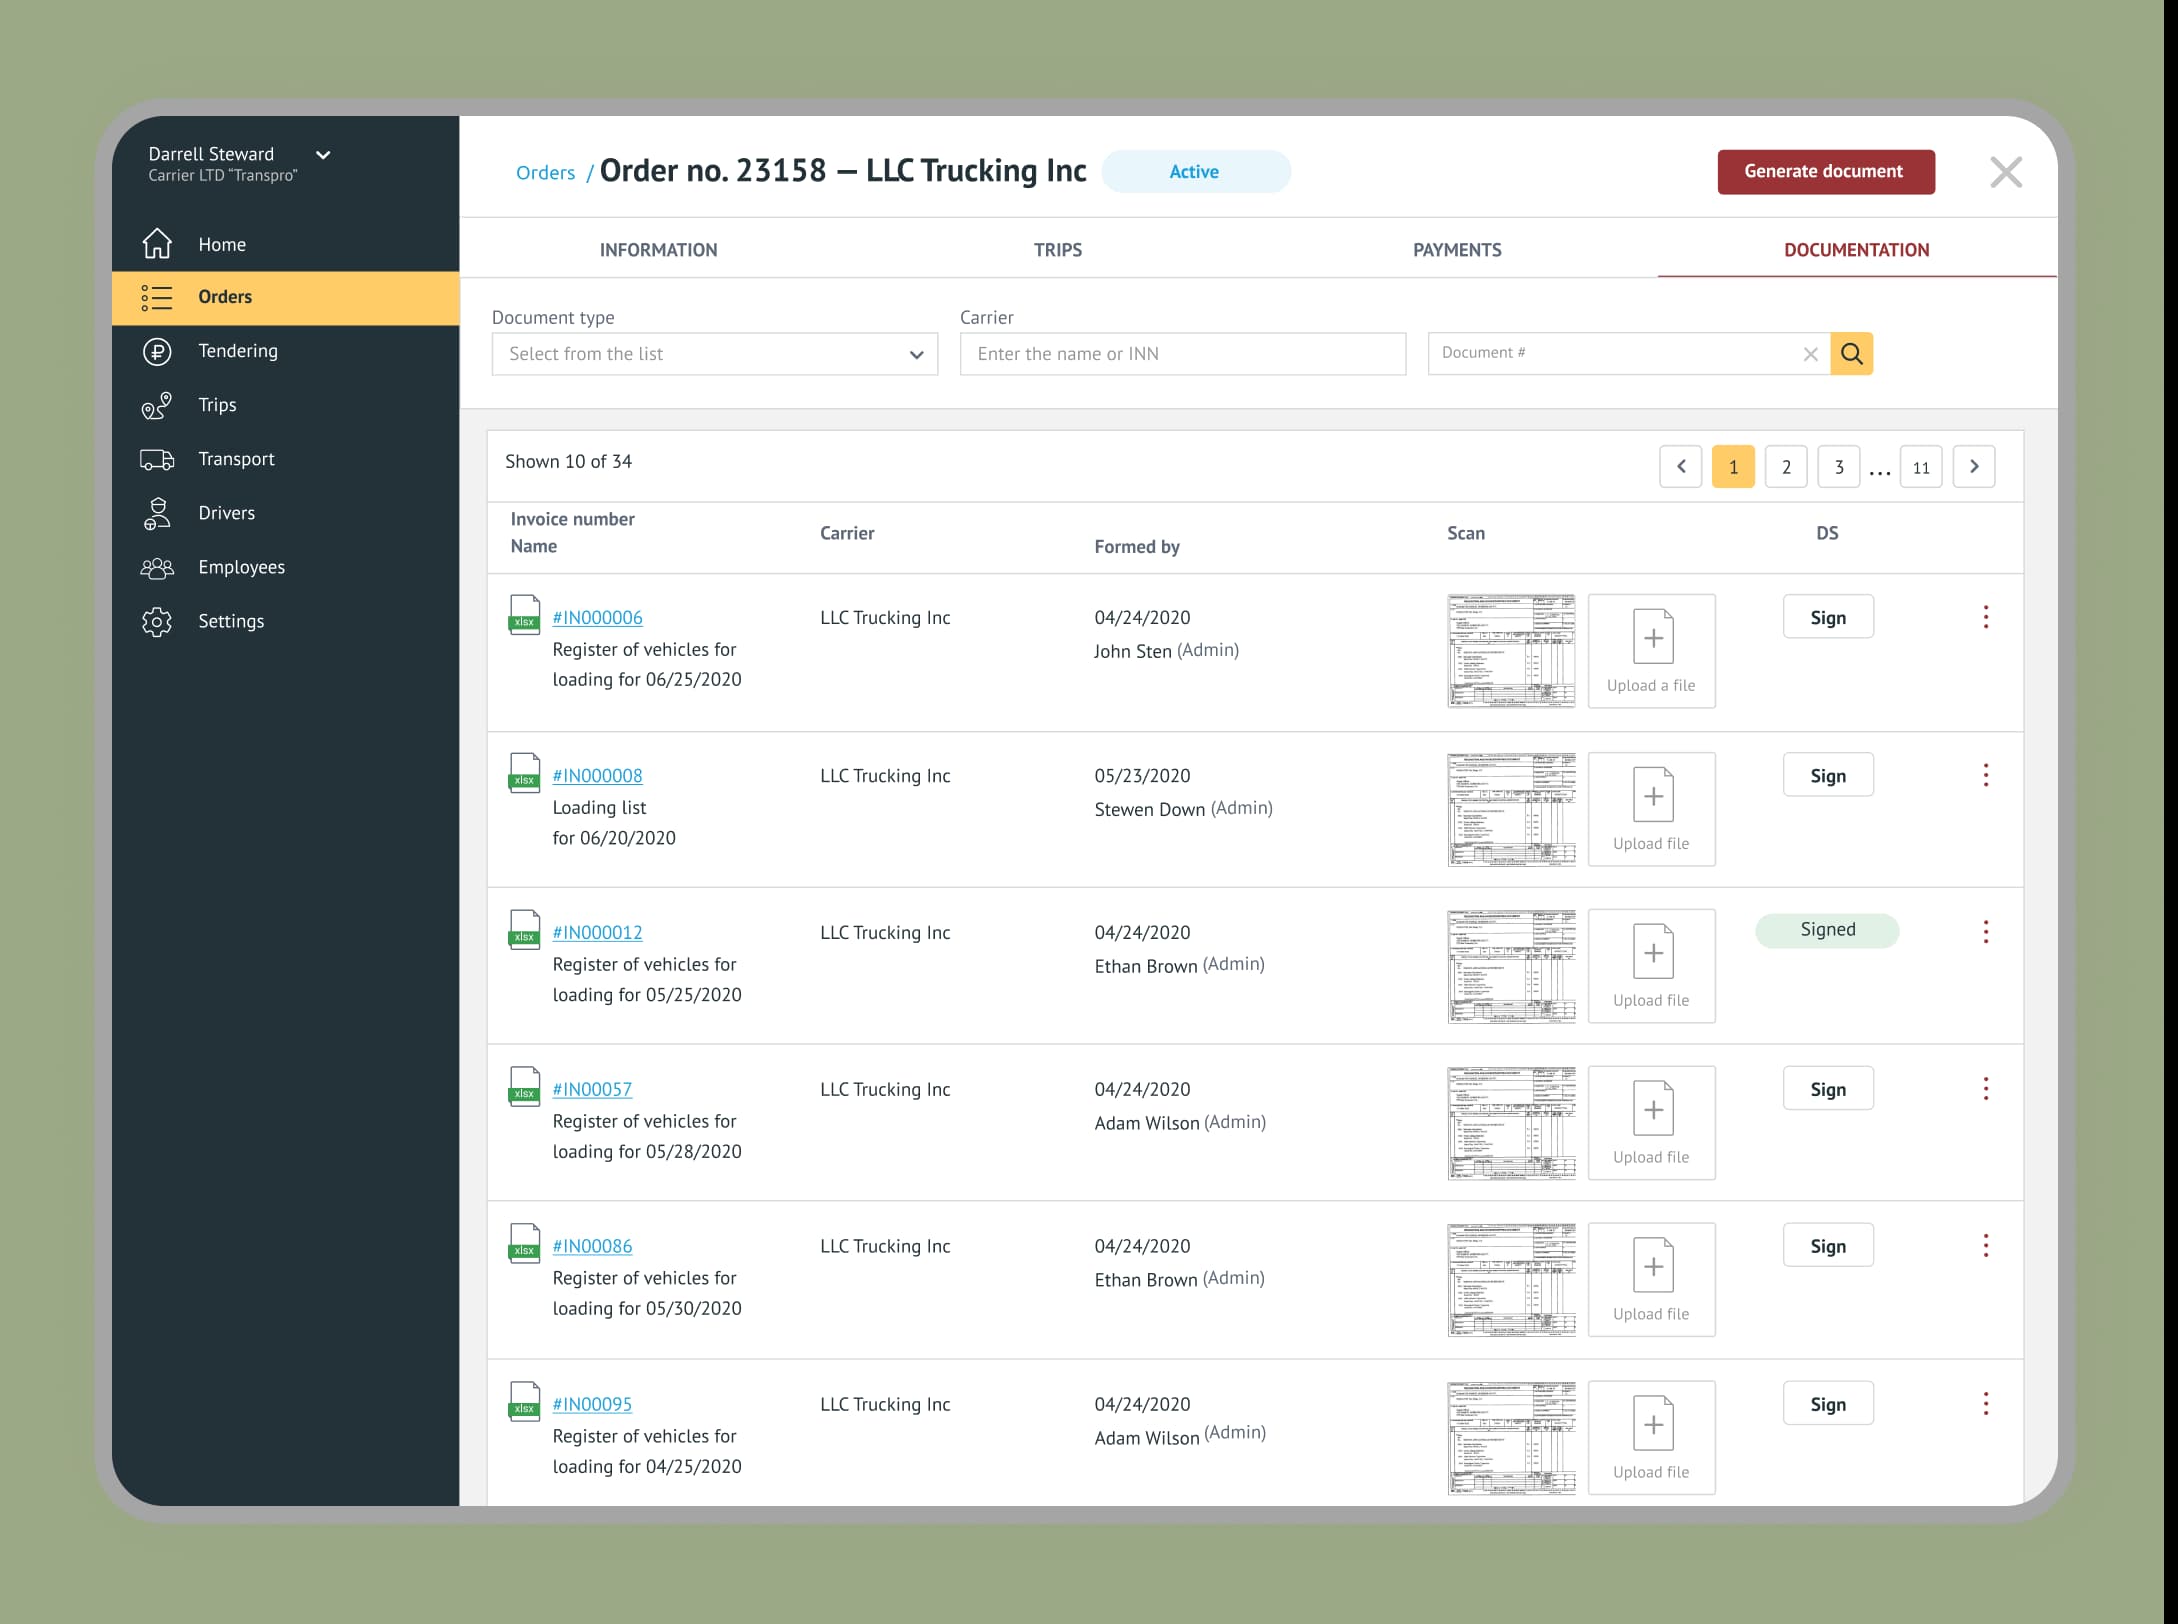Open more options for #IN00057 row

point(1986,1089)
